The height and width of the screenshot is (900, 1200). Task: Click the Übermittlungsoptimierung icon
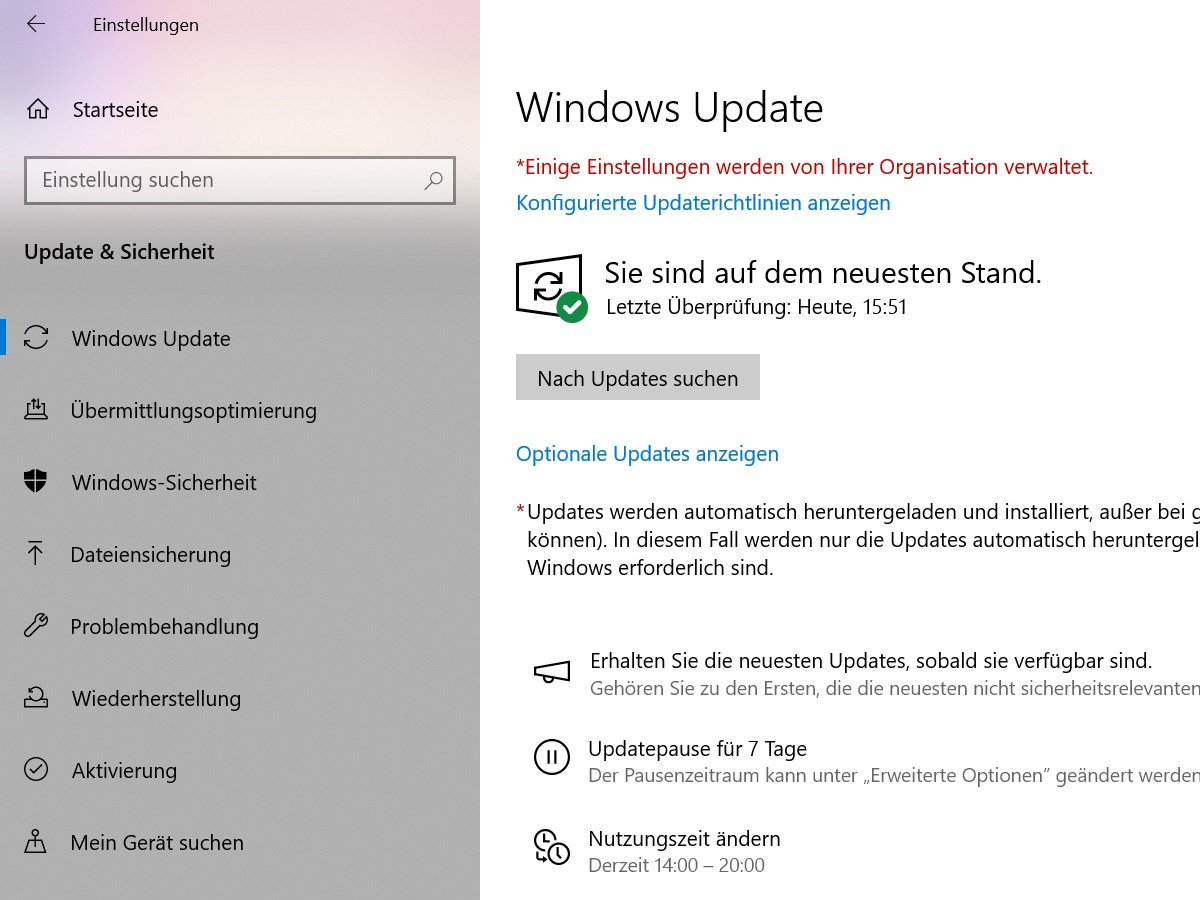[x=36, y=410]
